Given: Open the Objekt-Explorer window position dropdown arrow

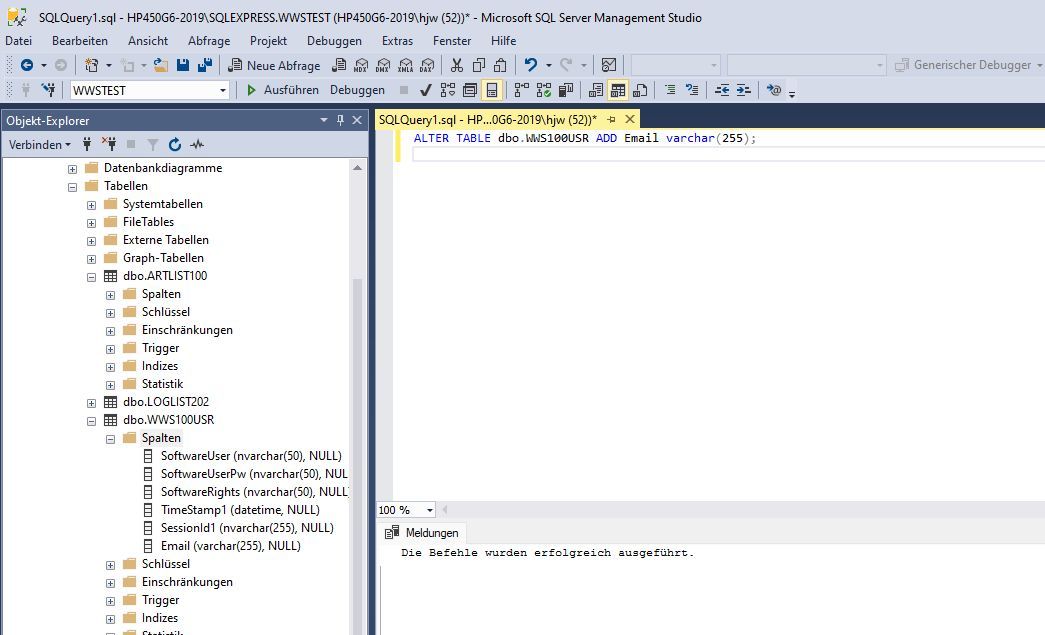Looking at the screenshot, I should (324, 121).
